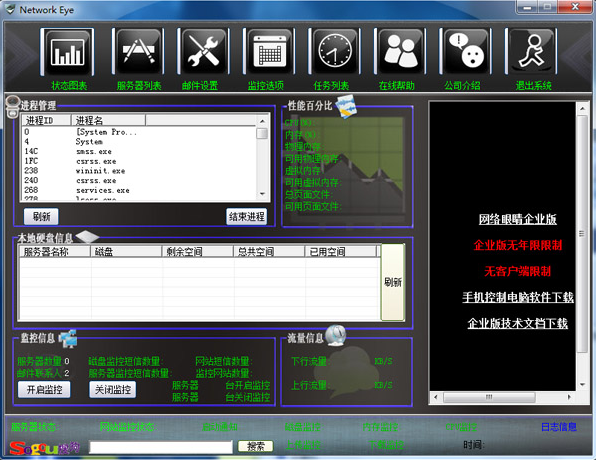Image resolution: width=596 pixels, height=460 pixels.
Task: Click process list scroll down arrow
Action: [x=262, y=194]
